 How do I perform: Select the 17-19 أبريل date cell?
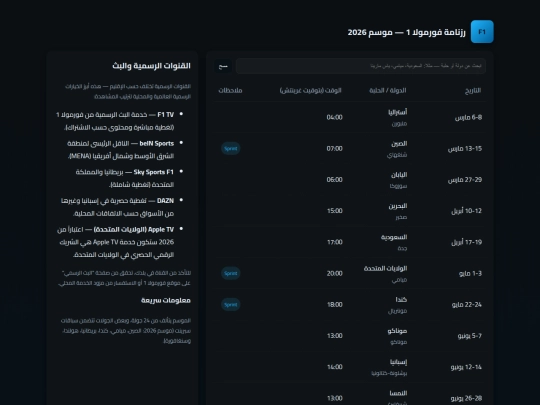pyautogui.click(x=466, y=242)
